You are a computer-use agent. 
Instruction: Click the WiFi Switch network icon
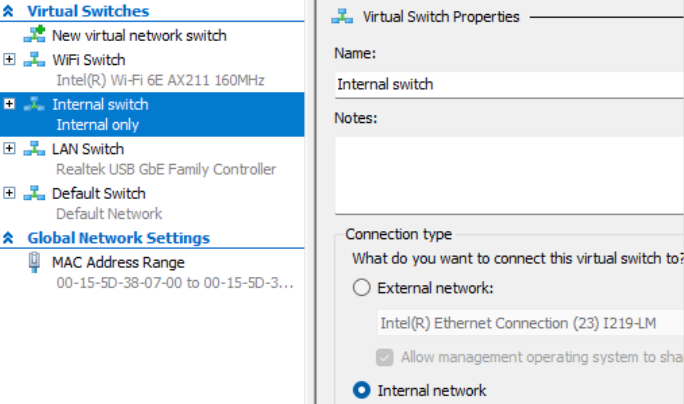click(x=34, y=60)
